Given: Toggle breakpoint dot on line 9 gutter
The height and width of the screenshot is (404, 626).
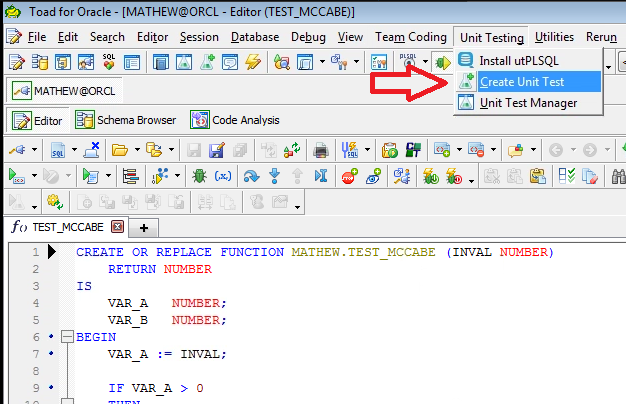Looking at the screenshot, I should click(51, 387).
